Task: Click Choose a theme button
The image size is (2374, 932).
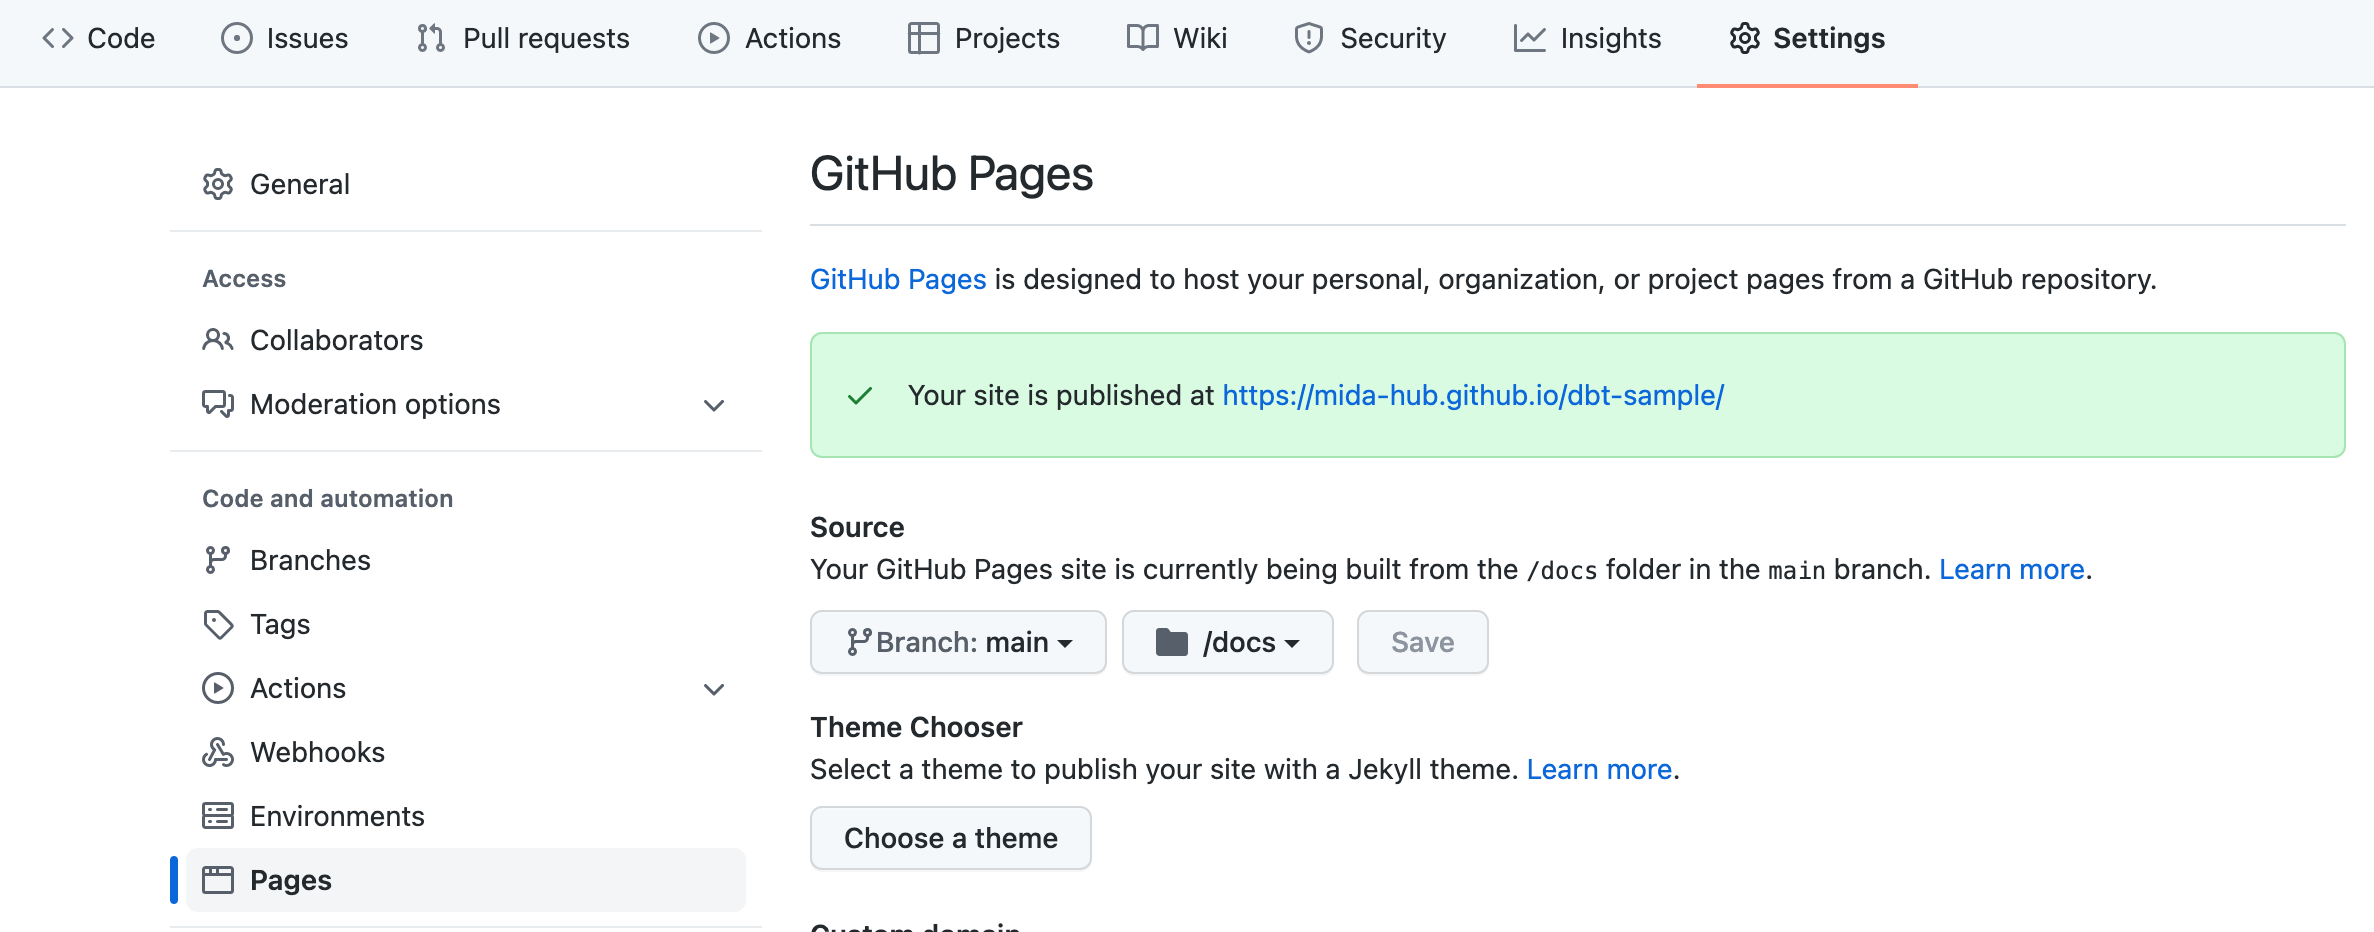Action: click(x=950, y=838)
